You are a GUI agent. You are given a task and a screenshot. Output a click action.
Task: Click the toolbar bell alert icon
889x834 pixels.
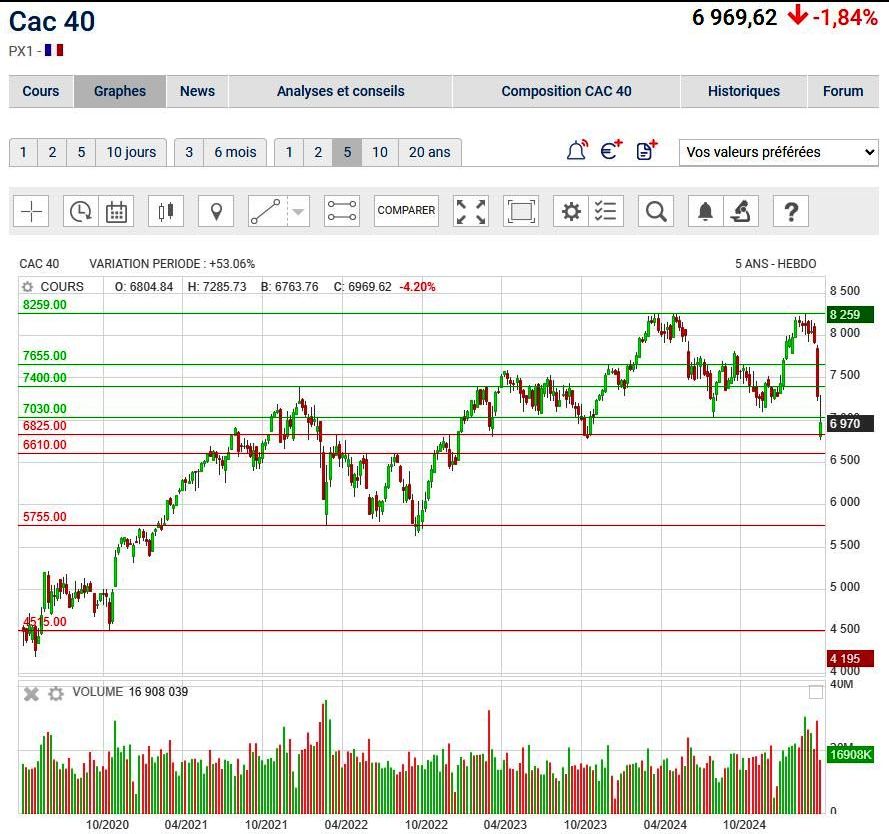705,211
